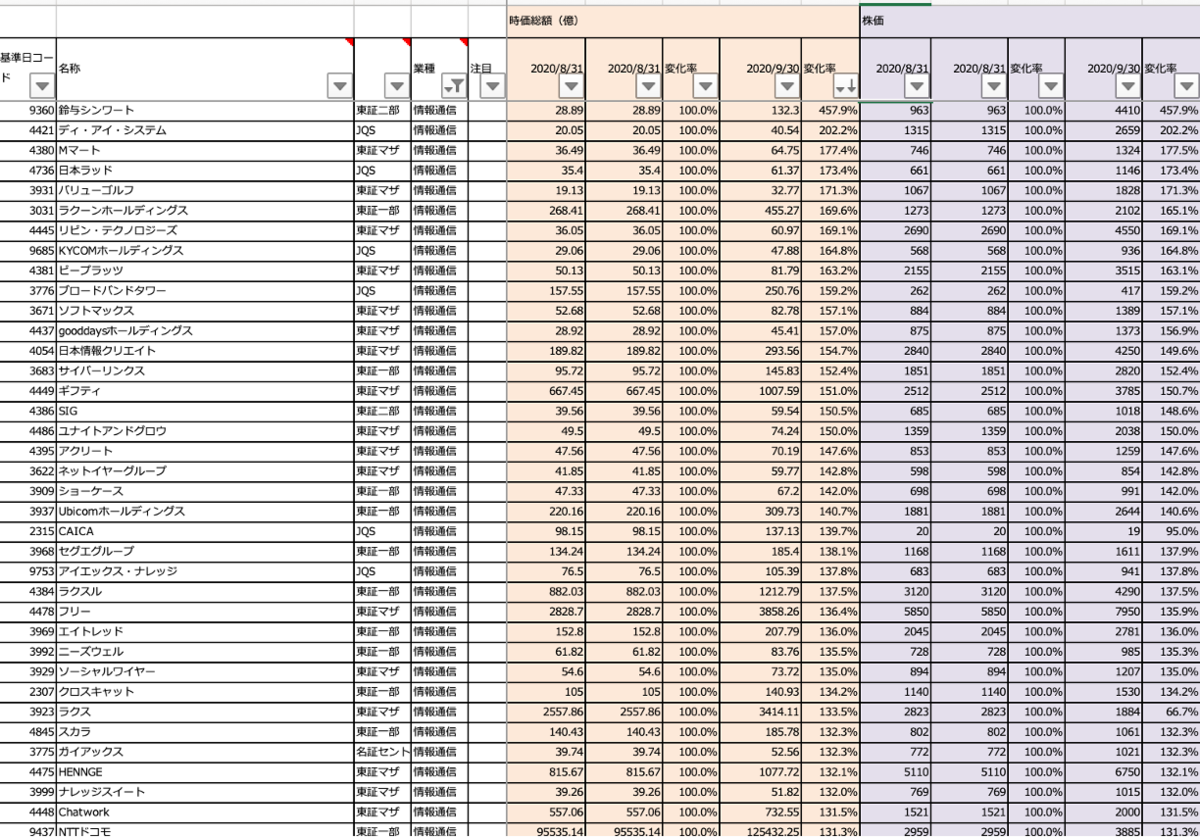Select the ブロードバンドタワー name cell
Viewport: 1200px width, 837px height.
[x=205, y=290]
